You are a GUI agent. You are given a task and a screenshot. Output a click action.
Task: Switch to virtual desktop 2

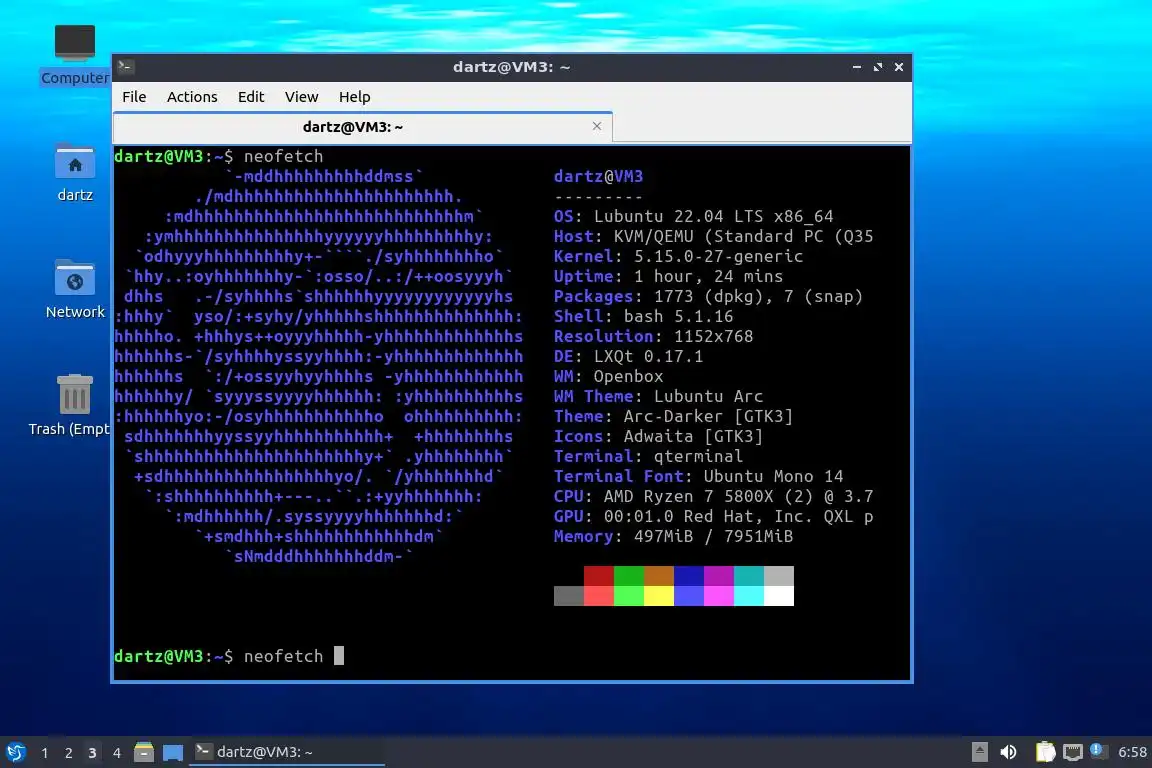tap(68, 753)
